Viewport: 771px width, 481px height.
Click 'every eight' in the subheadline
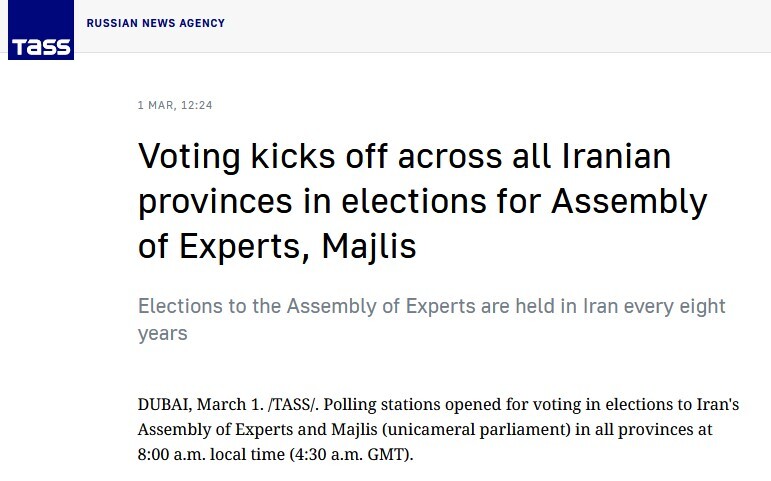point(673,306)
